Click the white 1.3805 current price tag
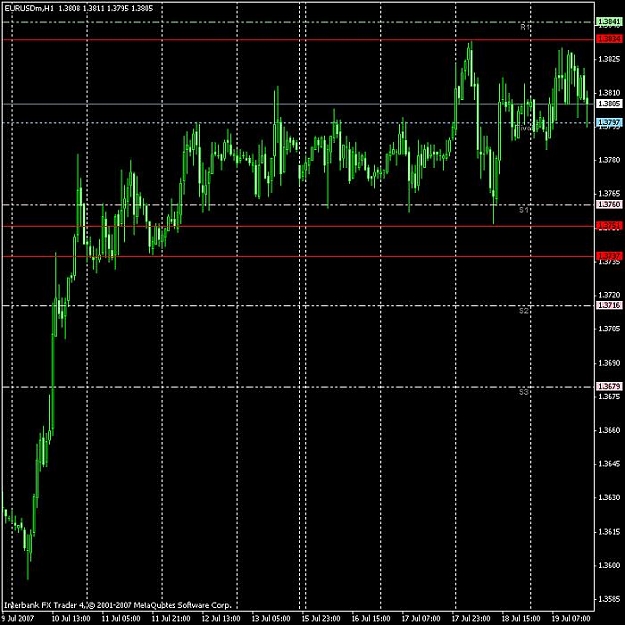The height and width of the screenshot is (625, 625). pyautogui.click(x=609, y=104)
